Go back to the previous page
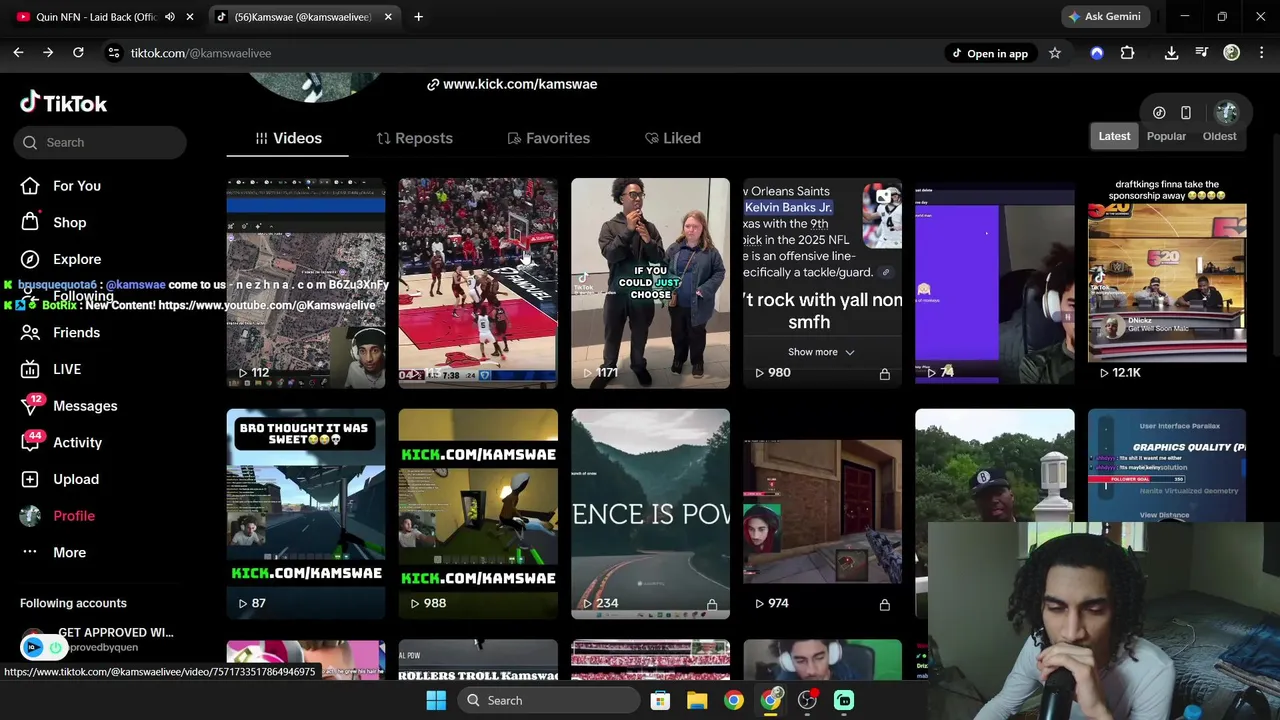 click(18, 53)
